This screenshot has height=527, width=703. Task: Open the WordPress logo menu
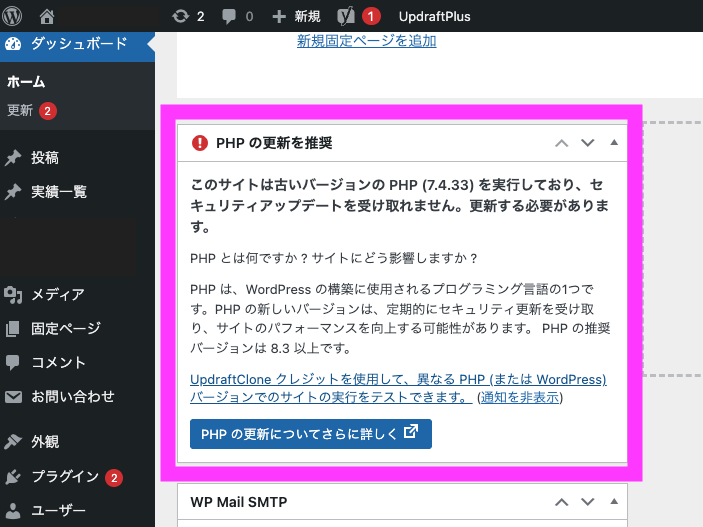12,16
